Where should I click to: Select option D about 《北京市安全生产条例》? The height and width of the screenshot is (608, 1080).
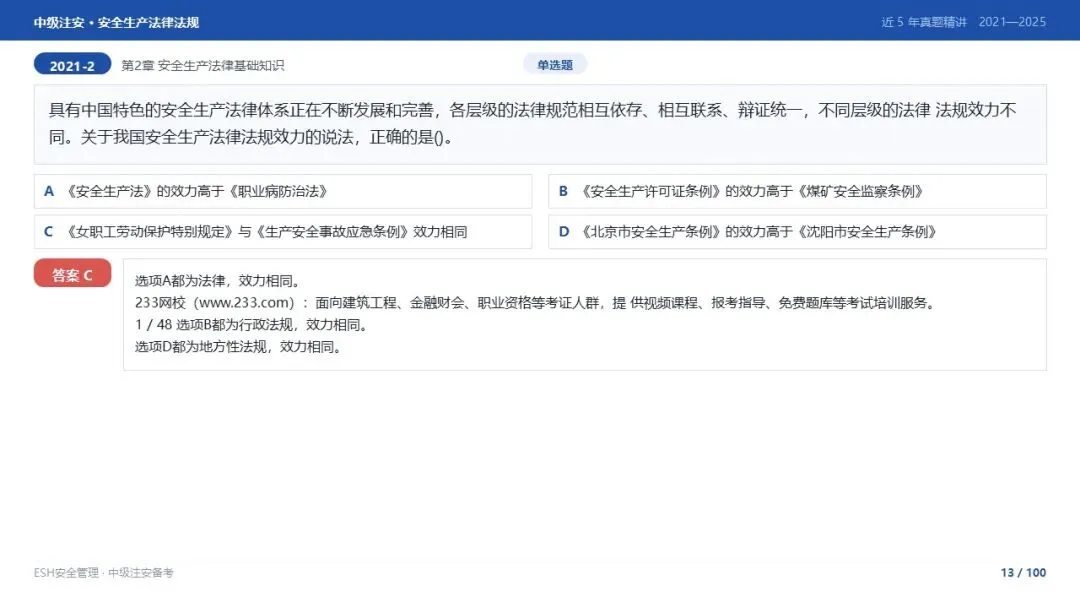(x=797, y=232)
